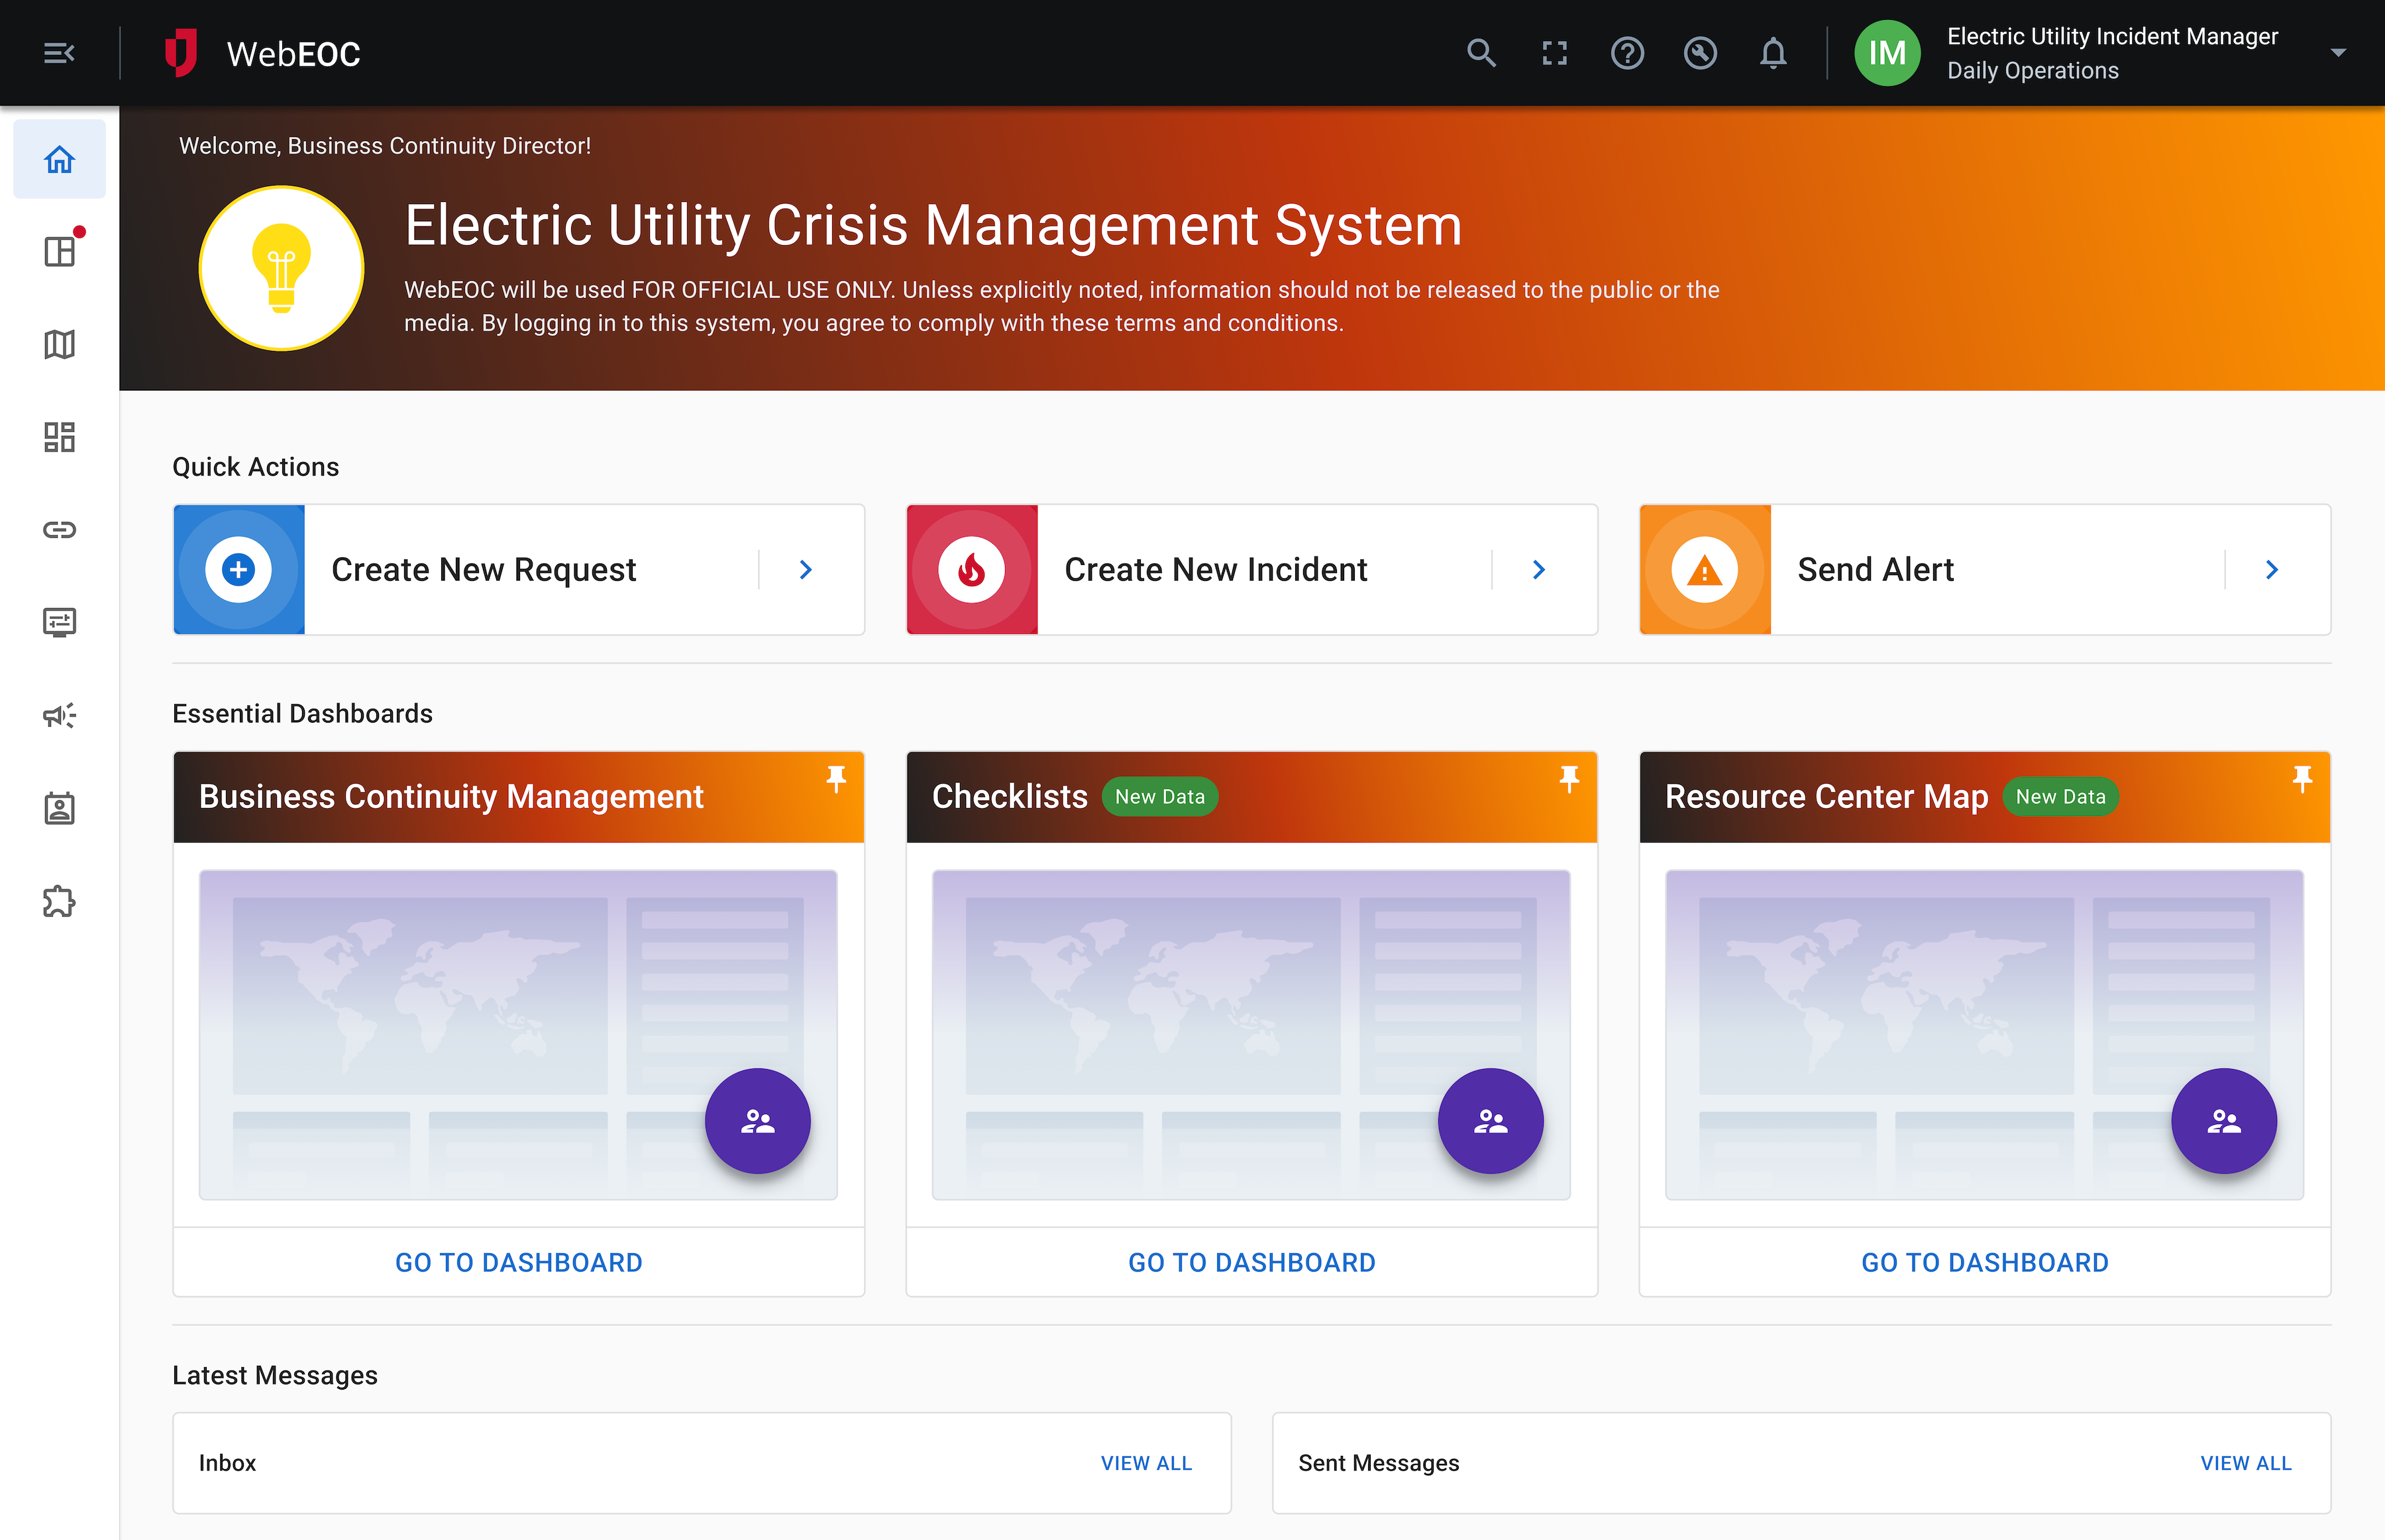Click Business Continuity Management preview thumbnail

pos(518,1034)
